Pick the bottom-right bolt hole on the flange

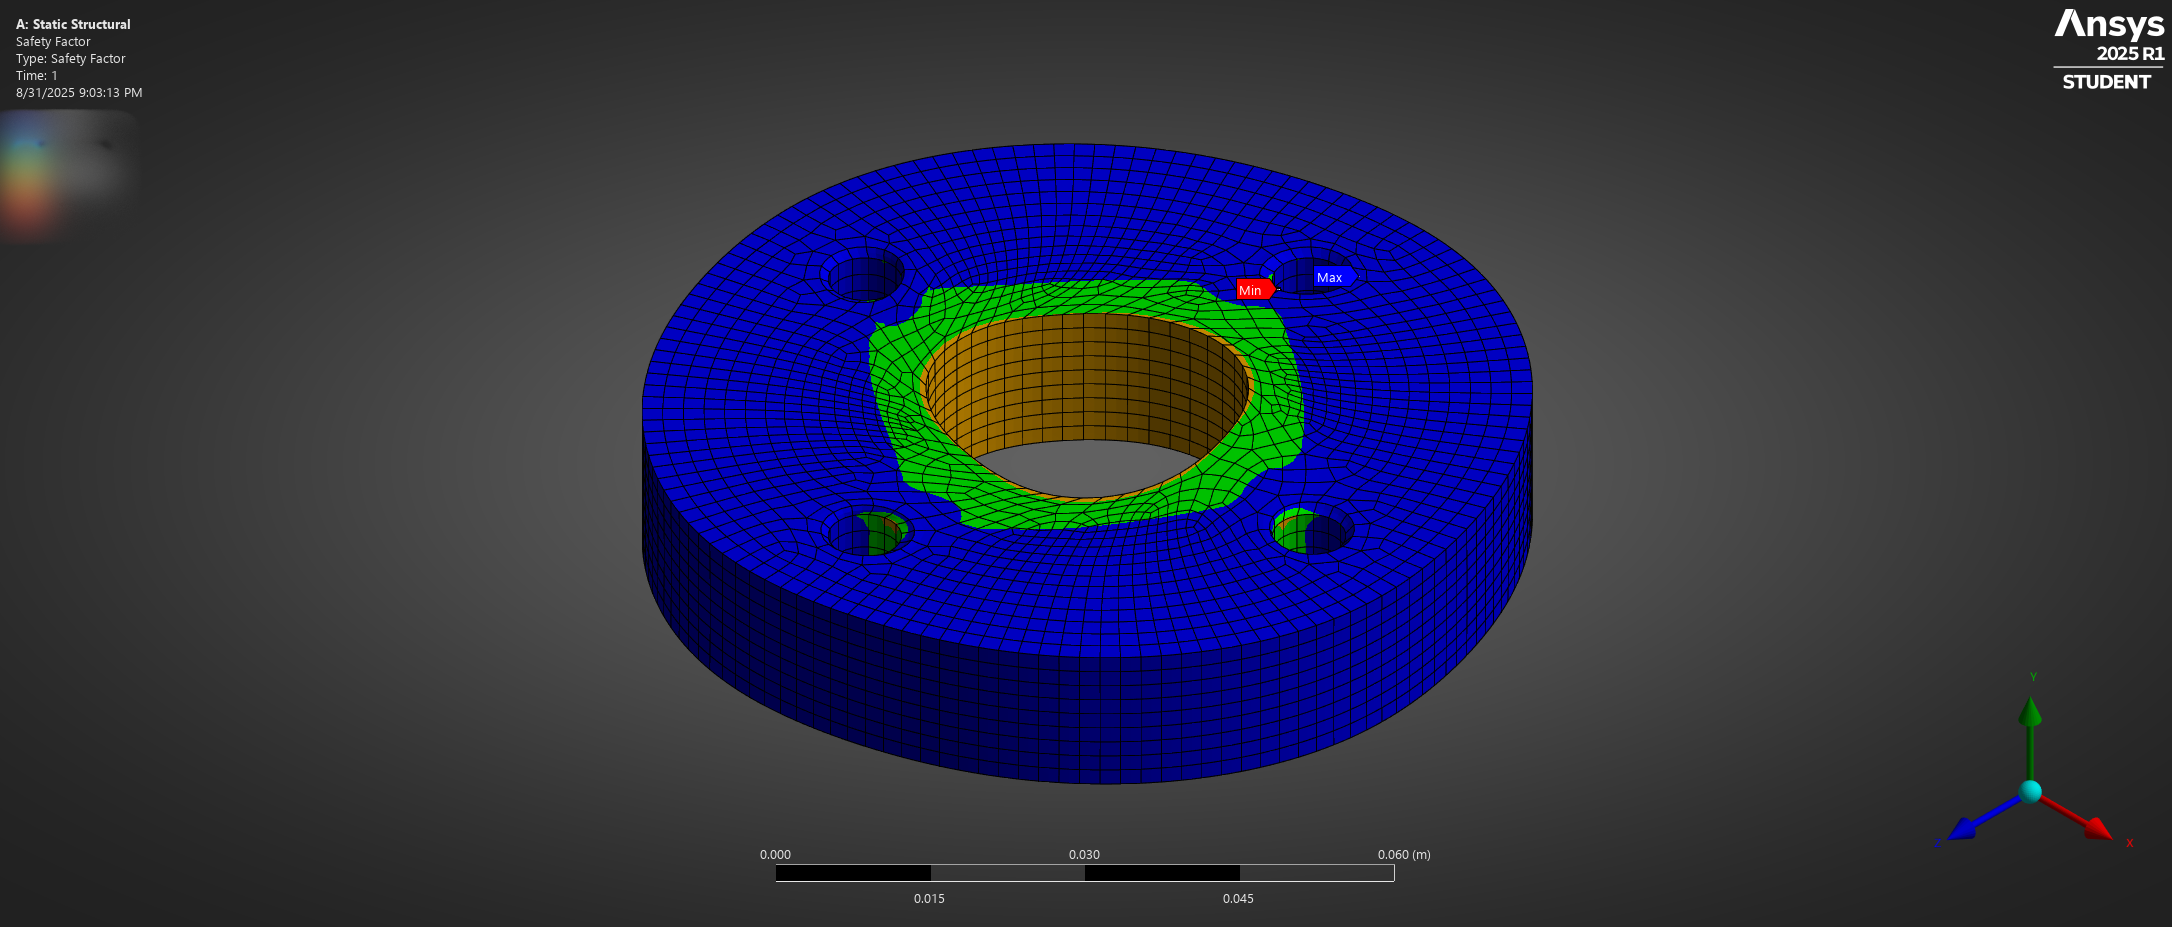click(1314, 531)
